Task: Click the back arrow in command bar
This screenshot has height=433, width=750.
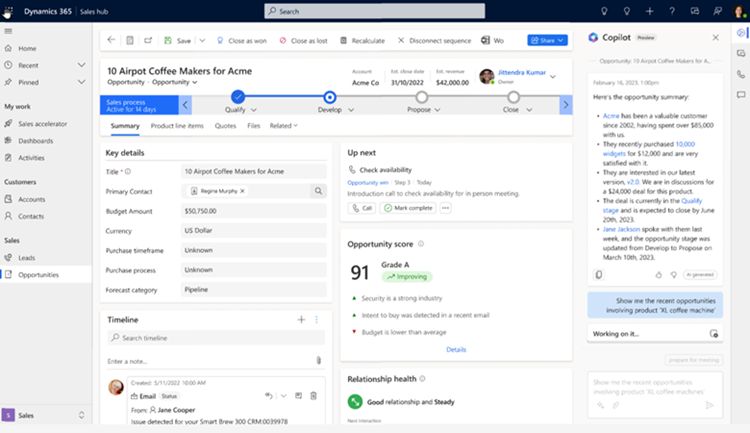Action: click(111, 40)
